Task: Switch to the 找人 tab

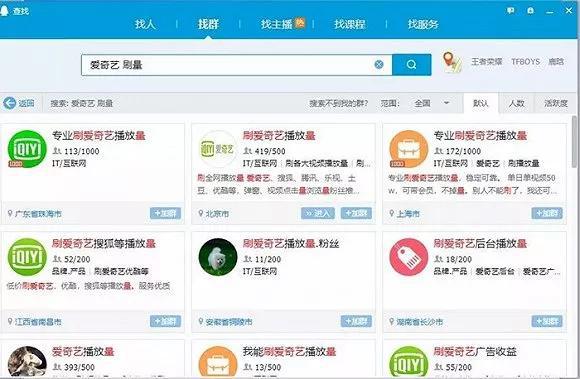Action: (145, 24)
